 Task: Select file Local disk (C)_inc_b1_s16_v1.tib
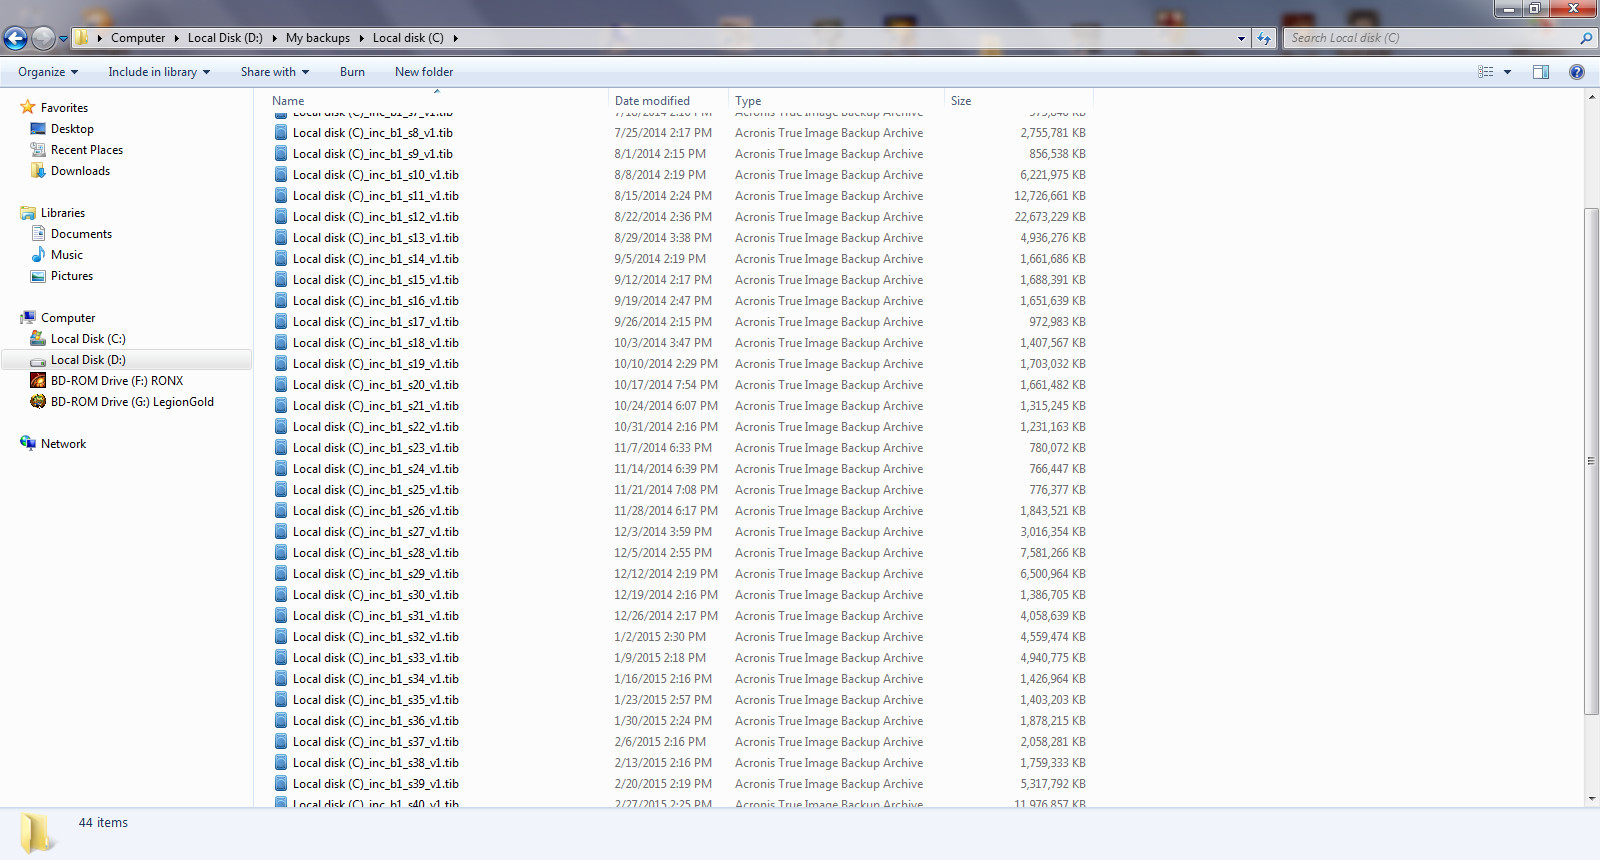pos(375,301)
